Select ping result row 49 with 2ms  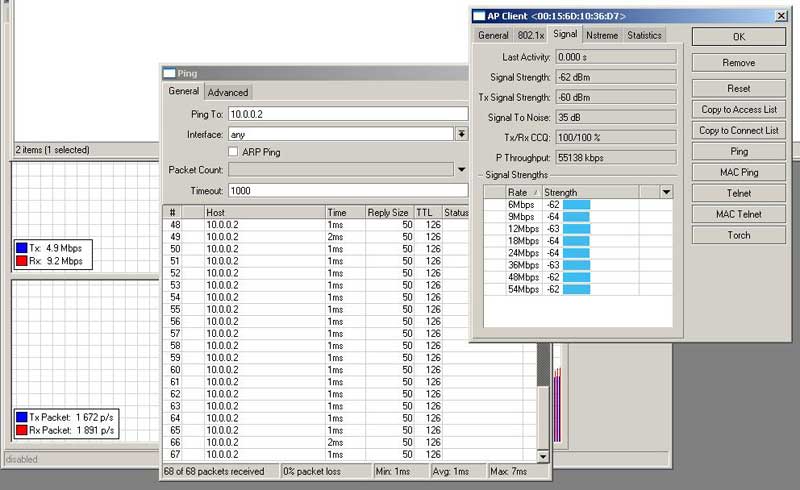click(x=315, y=237)
